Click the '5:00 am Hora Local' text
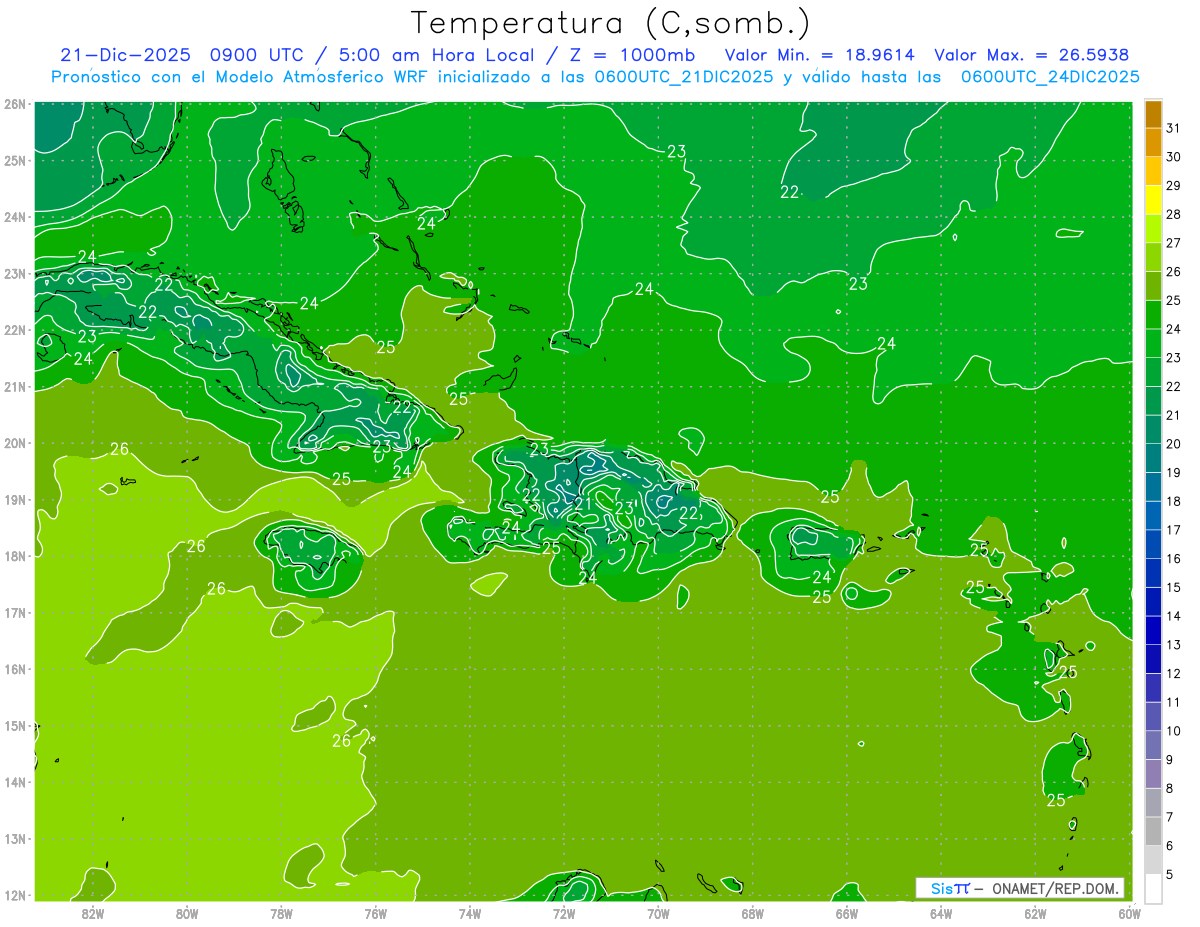This screenshot has height=927, width=1200. coord(434,55)
